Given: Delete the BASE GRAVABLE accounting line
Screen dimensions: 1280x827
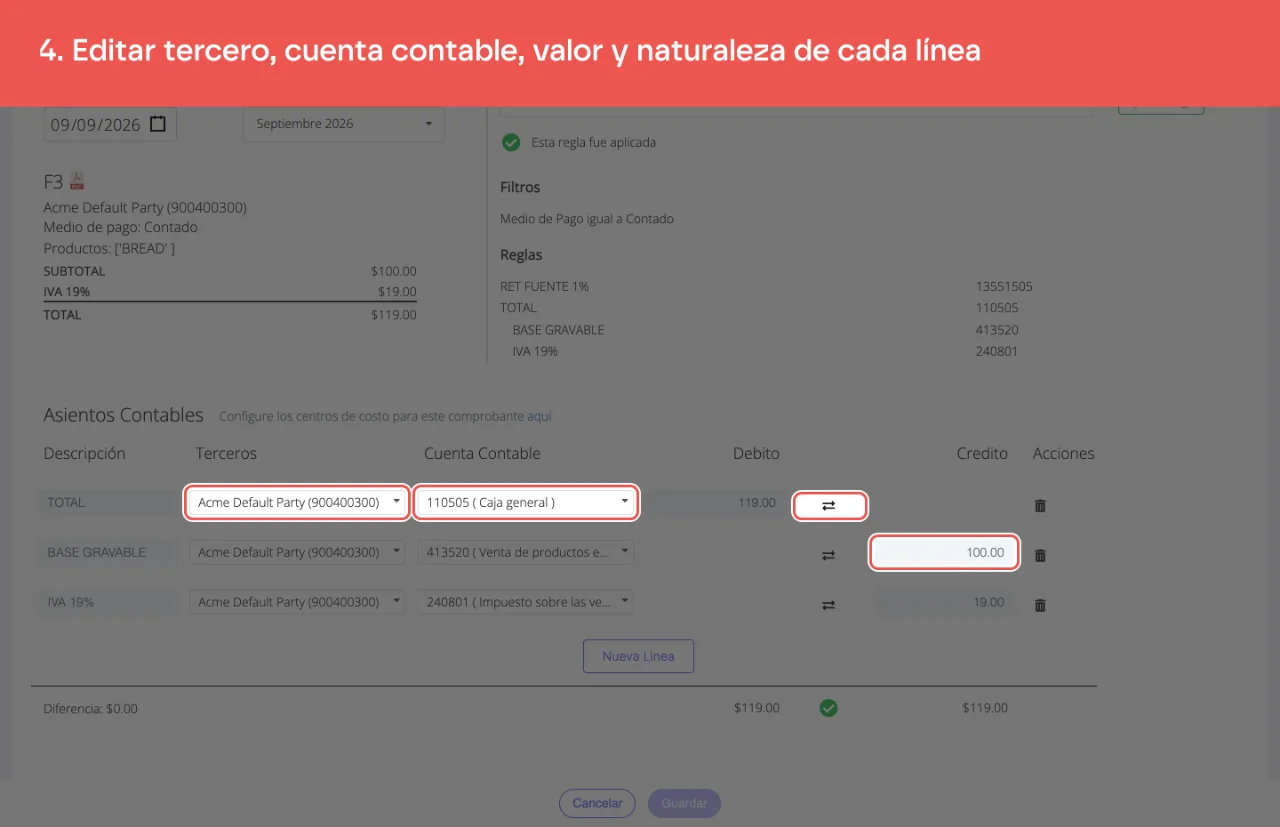Looking at the screenshot, I should [x=1040, y=555].
